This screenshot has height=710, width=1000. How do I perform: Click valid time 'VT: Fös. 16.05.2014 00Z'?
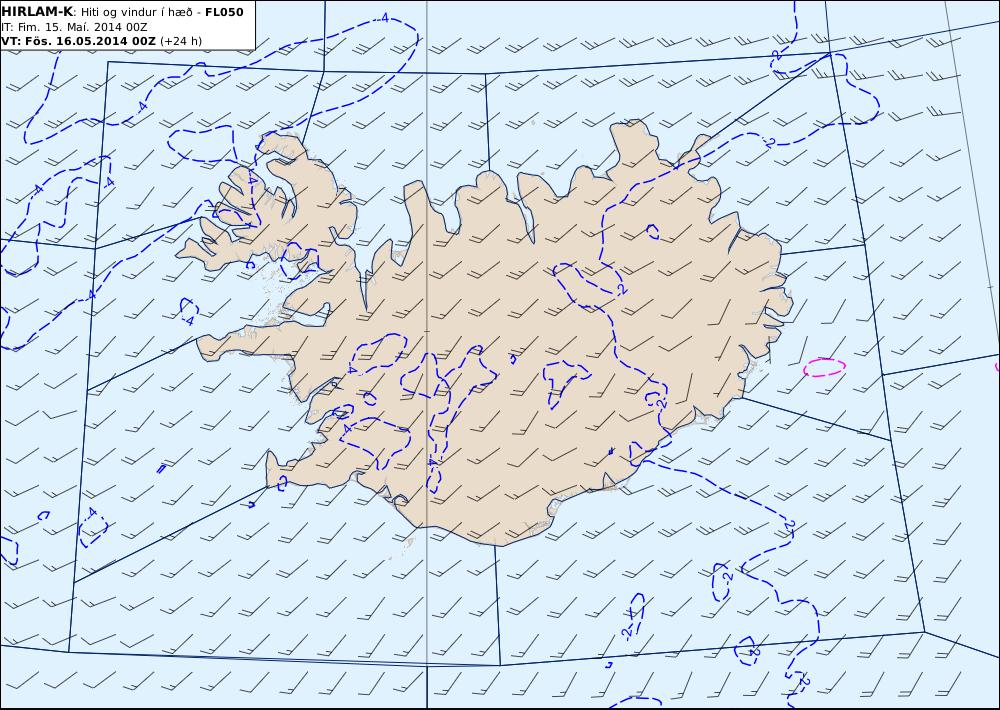tap(78, 41)
